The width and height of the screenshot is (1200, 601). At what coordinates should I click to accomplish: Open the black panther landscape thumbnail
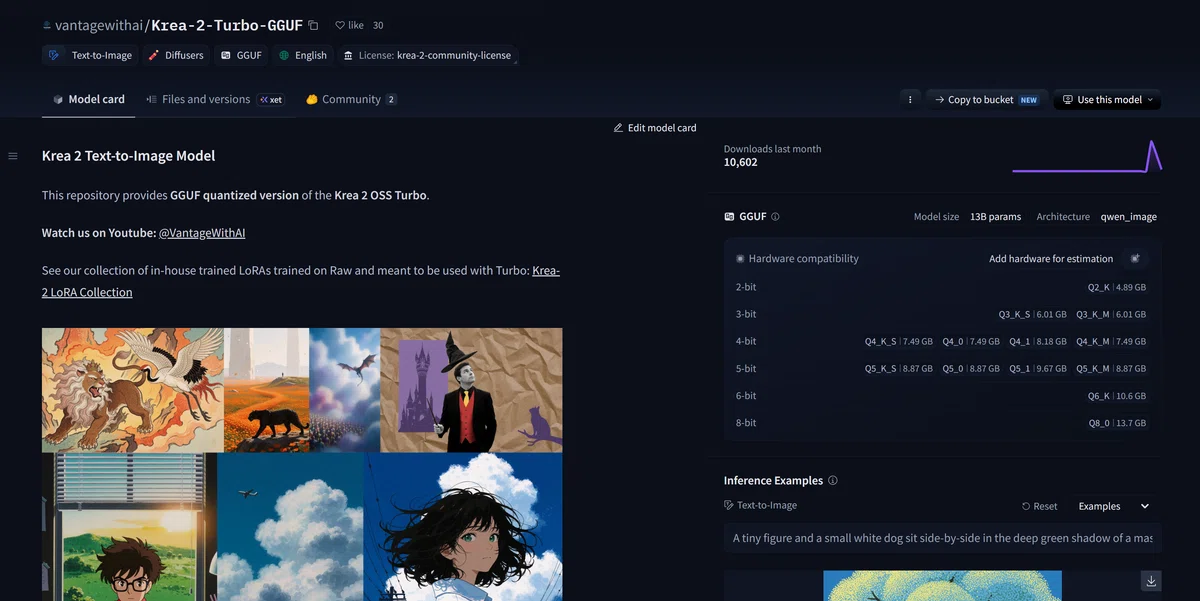tap(267, 390)
